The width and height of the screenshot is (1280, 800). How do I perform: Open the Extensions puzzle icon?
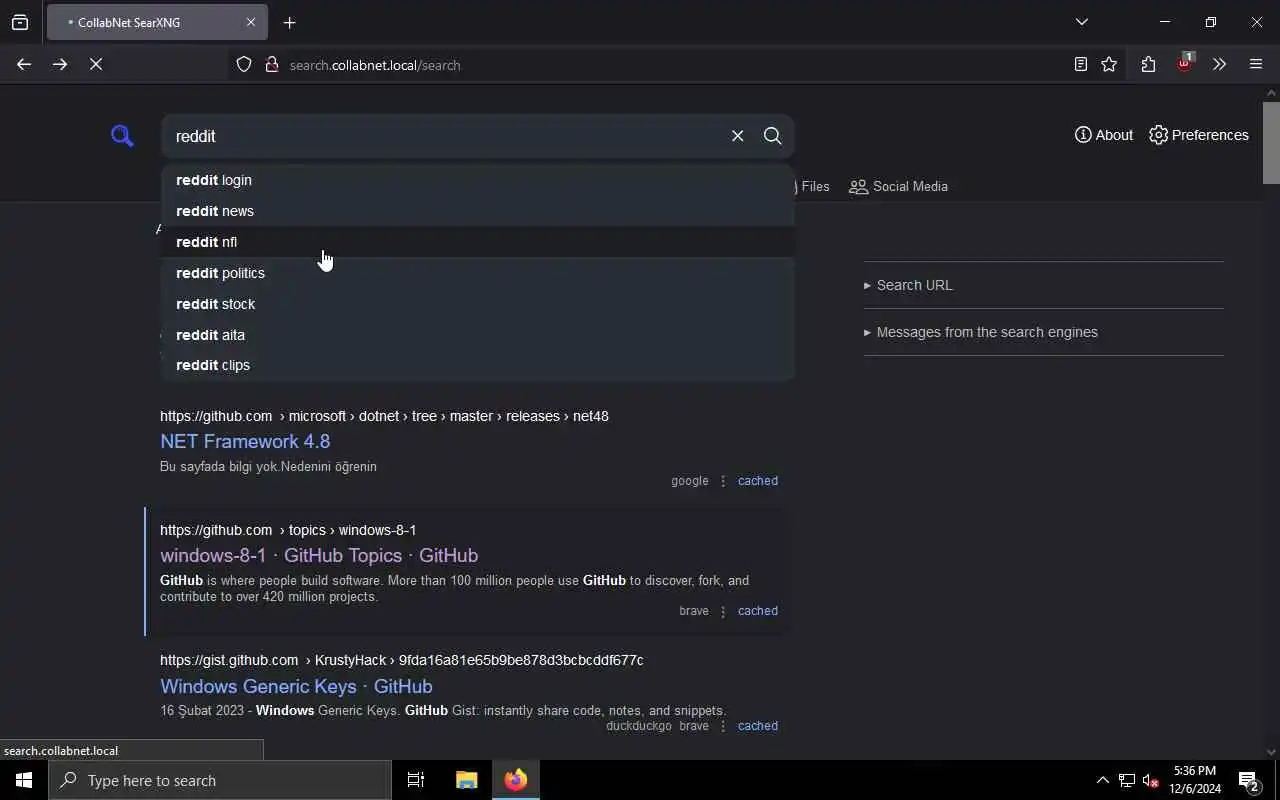pyautogui.click(x=1148, y=64)
